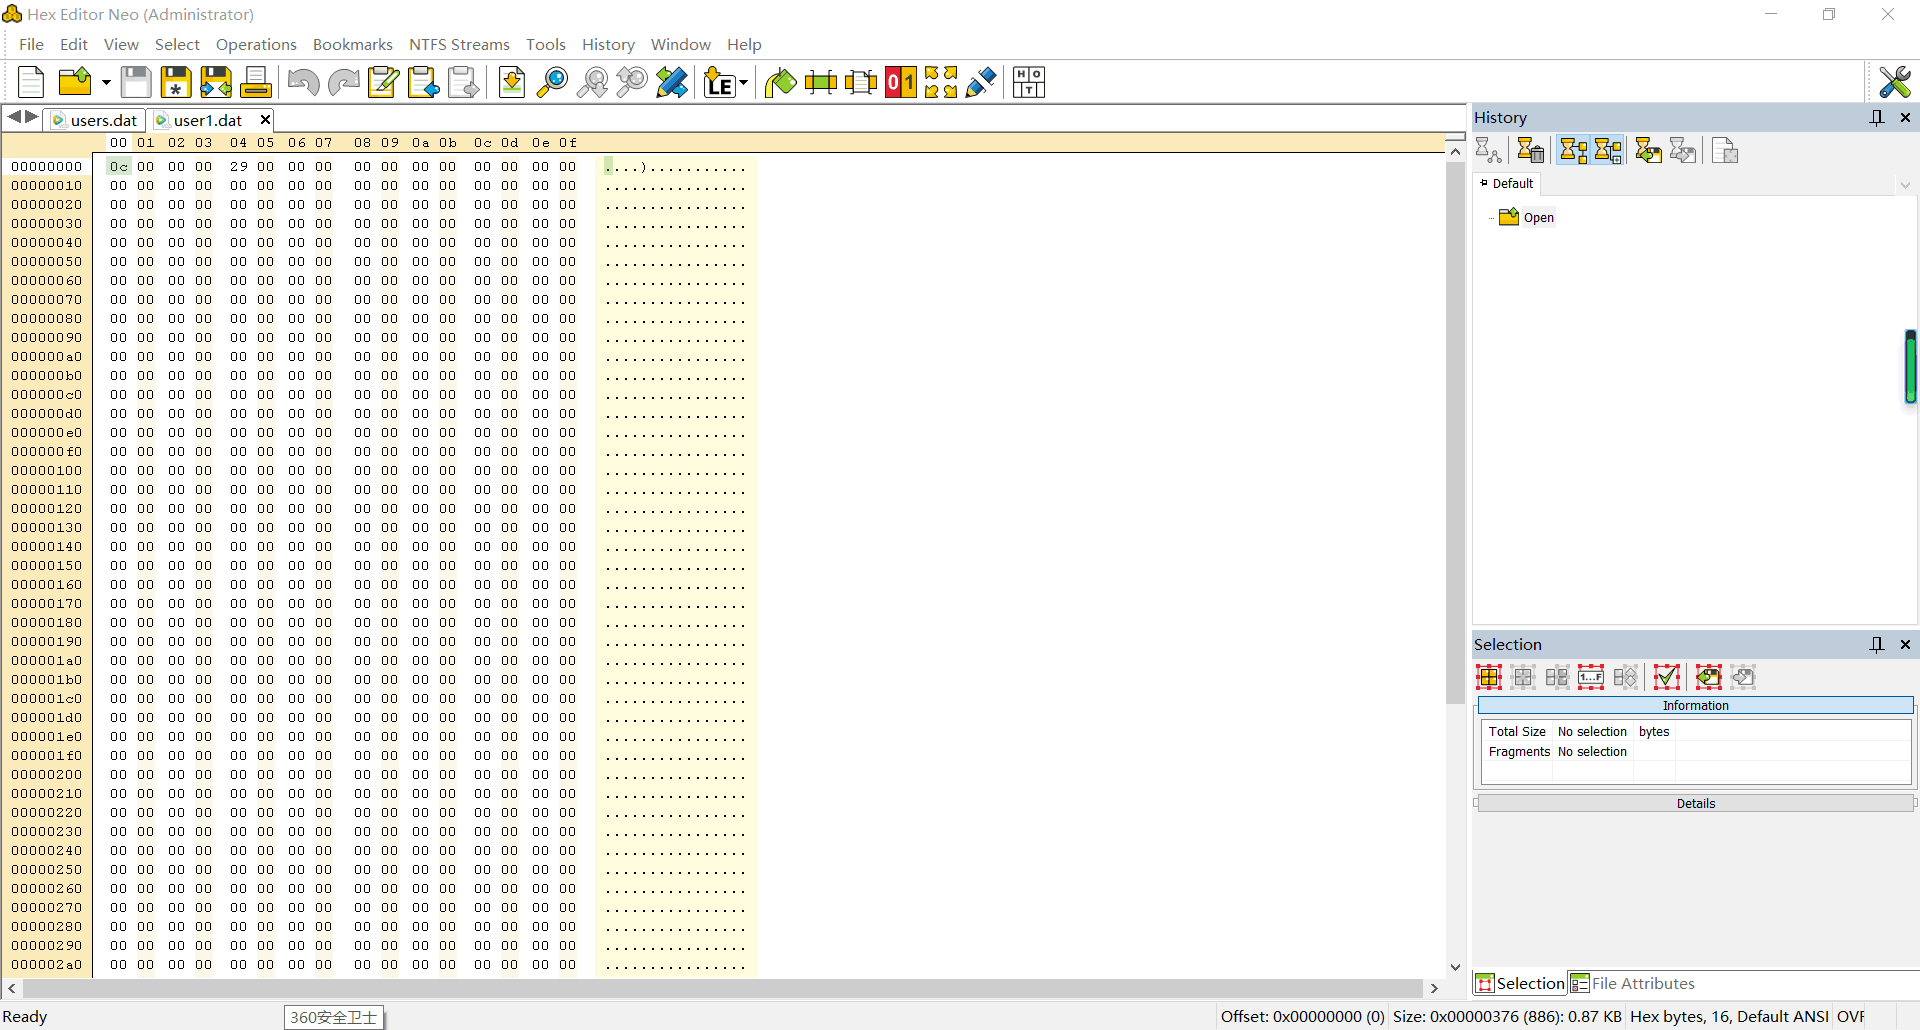Open the settings wrench icon at top right

[x=1895, y=82]
